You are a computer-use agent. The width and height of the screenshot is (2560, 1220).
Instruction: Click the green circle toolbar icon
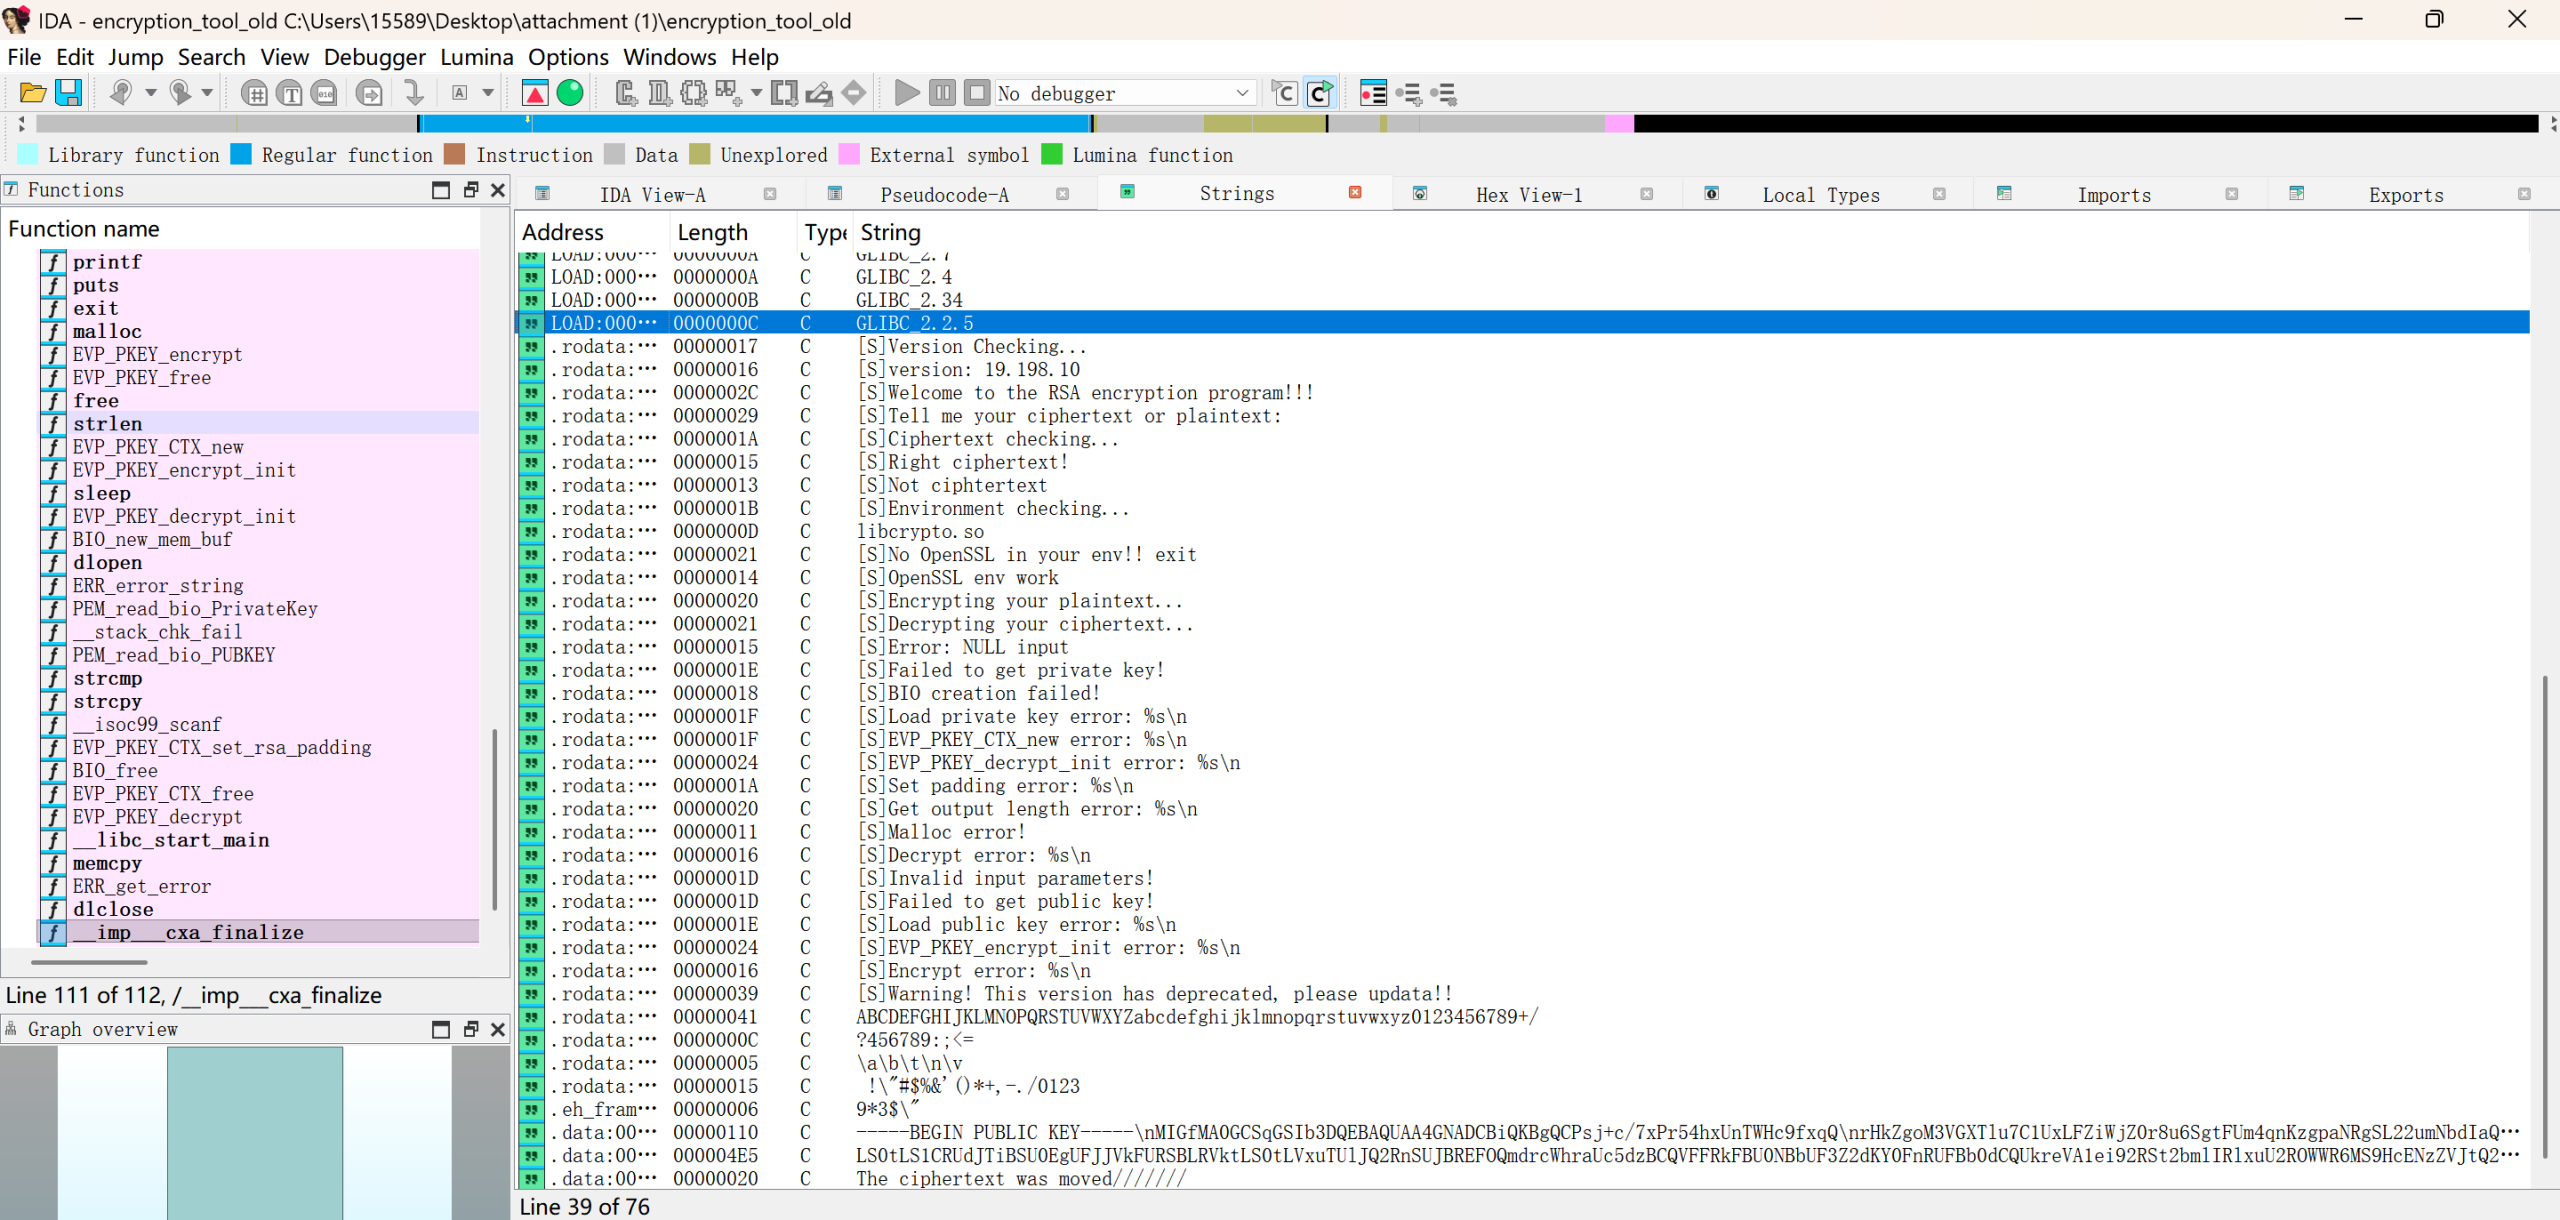tap(570, 93)
